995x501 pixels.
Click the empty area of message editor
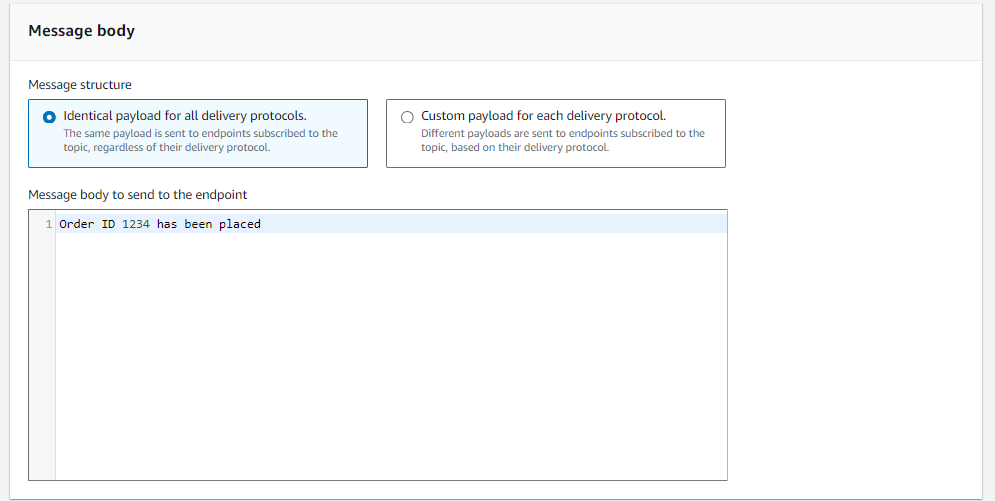tap(390, 340)
